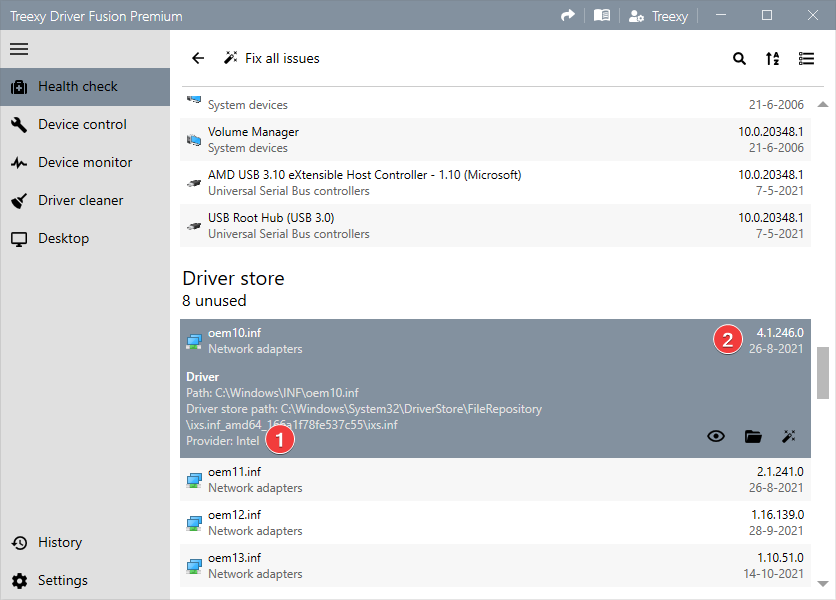Screen dimensions: 836x600
Task: Click the oem10.inf network adapter icon
Action: coord(194,341)
